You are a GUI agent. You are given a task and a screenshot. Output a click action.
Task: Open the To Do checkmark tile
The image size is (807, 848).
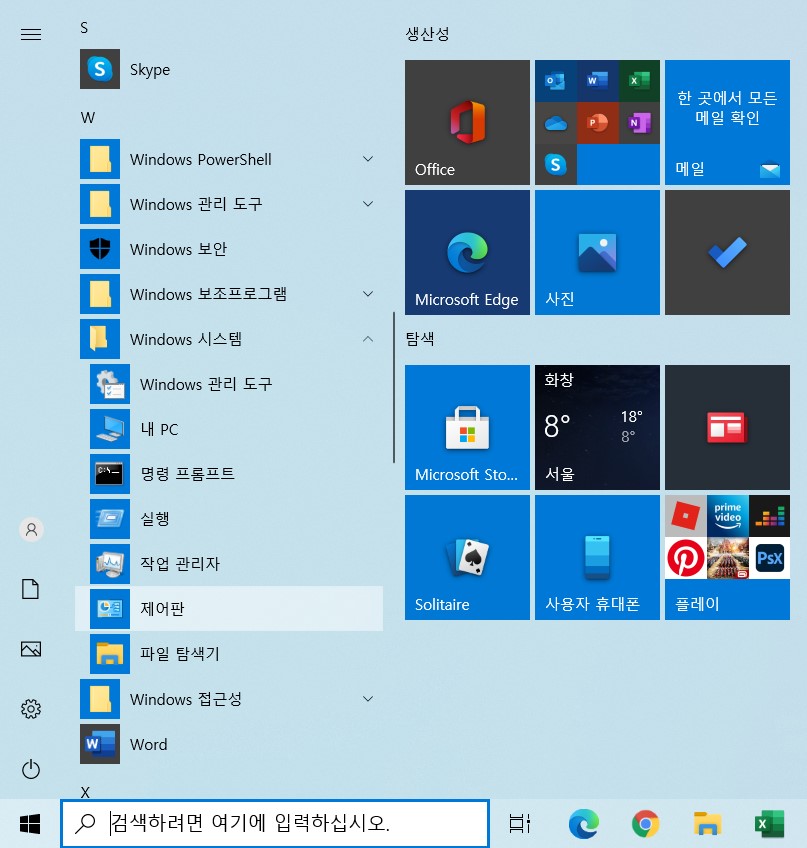tap(727, 252)
